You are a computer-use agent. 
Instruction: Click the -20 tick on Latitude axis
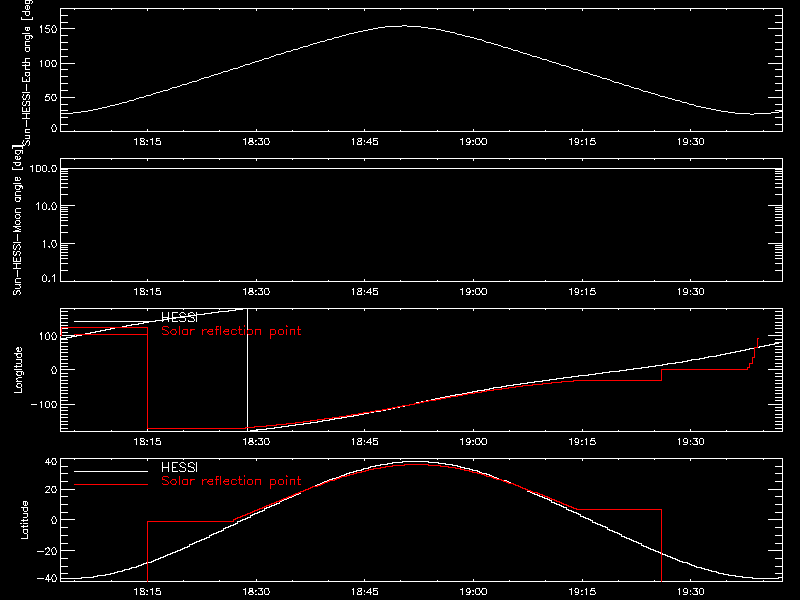(x=47, y=551)
